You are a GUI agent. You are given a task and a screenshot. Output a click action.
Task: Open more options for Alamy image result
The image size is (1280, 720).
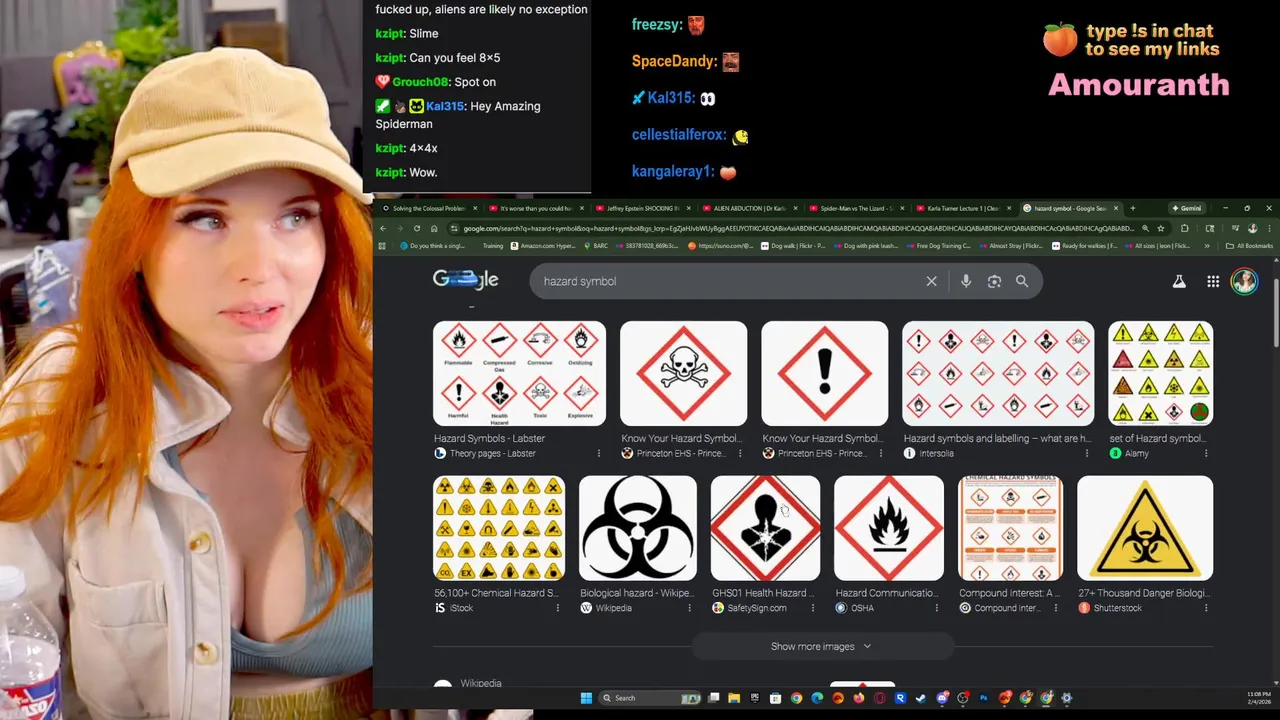click(1206, 453)
